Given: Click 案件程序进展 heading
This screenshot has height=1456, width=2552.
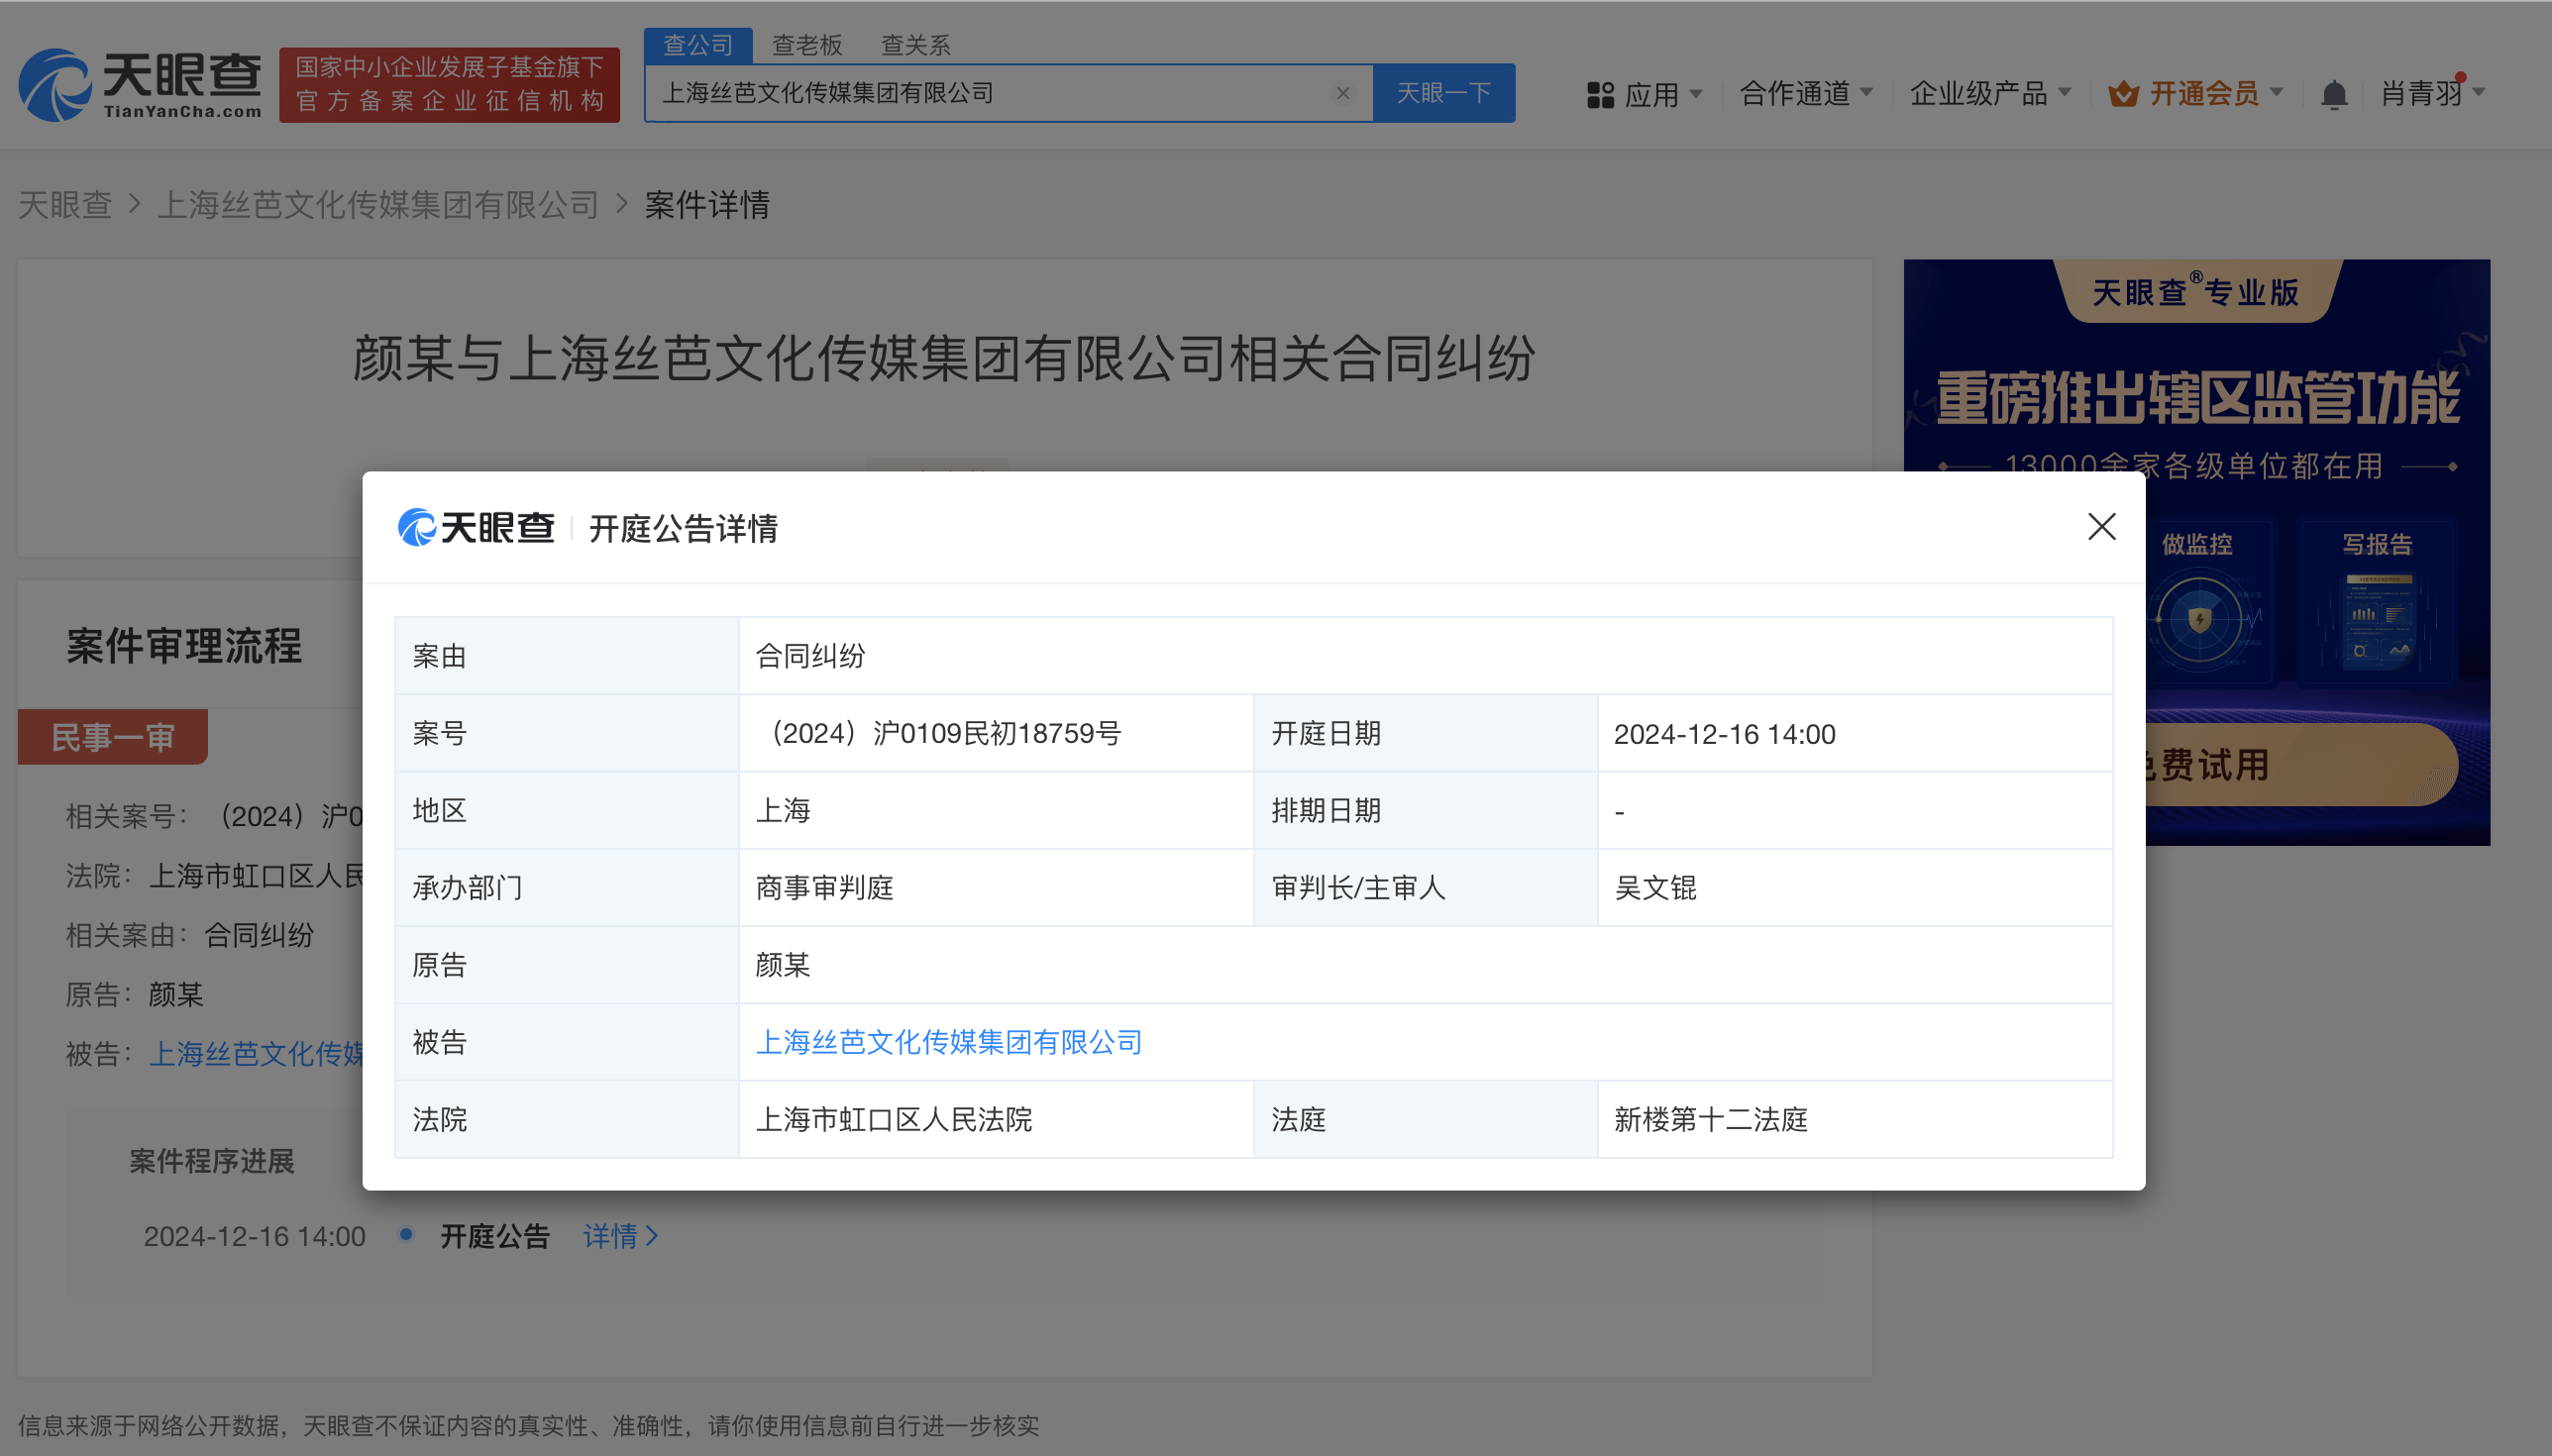Looking at the screenshot, I should coord(212,1161).
